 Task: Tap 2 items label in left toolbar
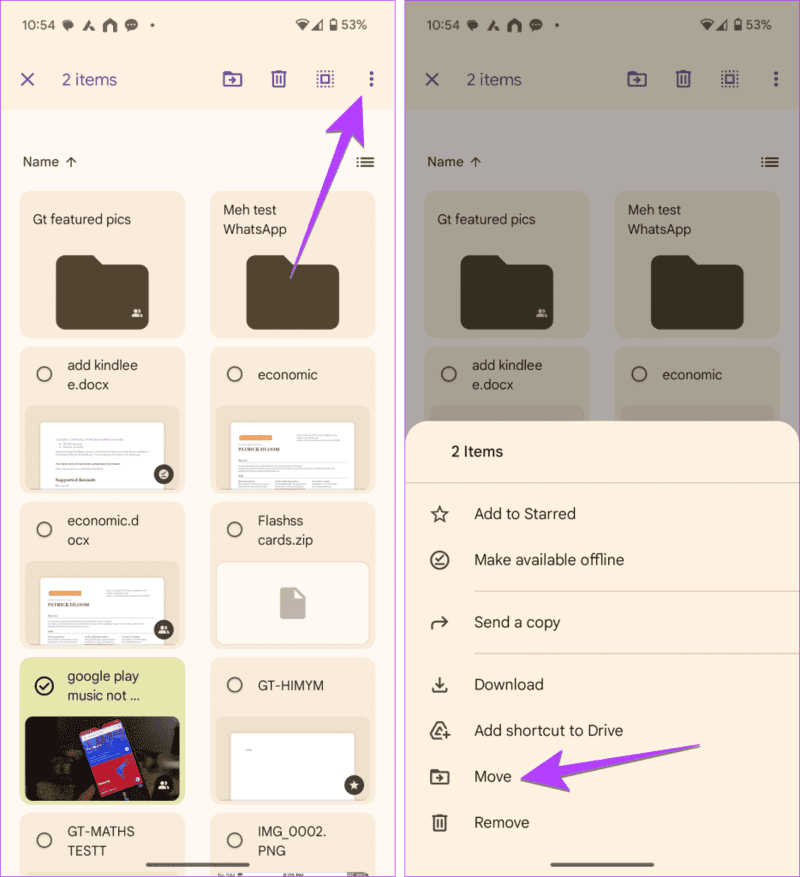click(x=90, y=80)
